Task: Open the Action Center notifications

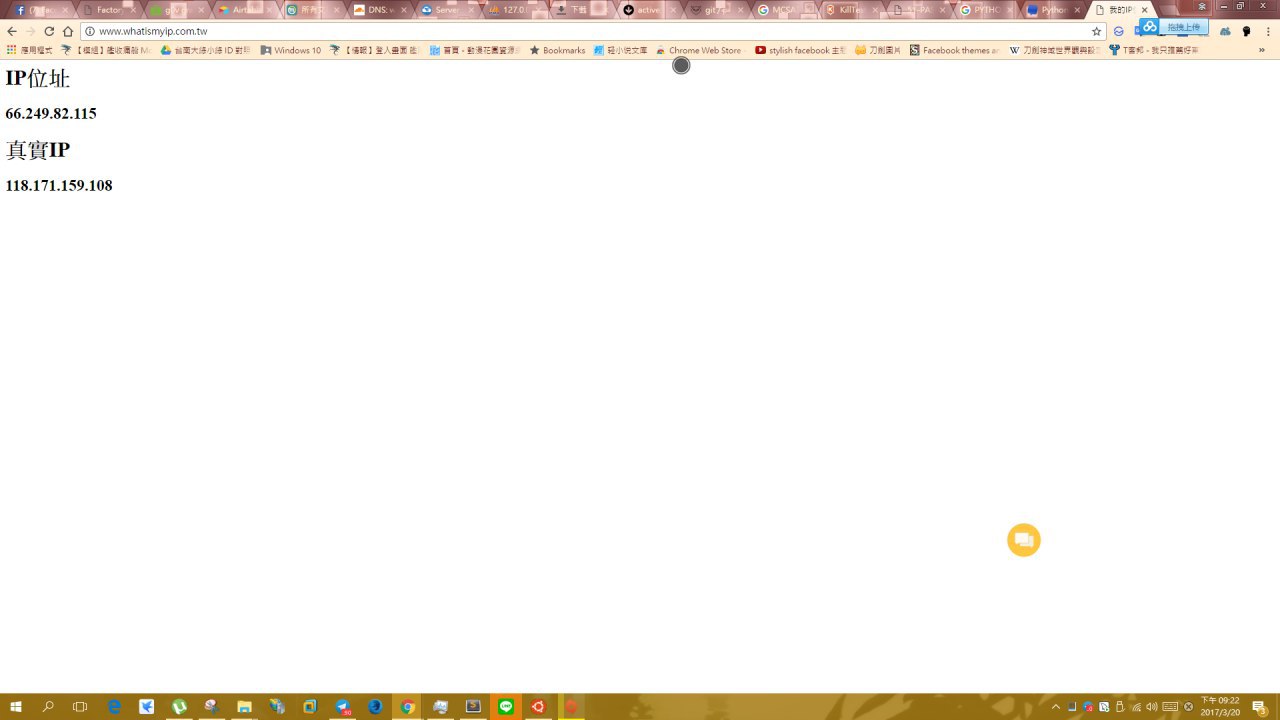Action: (1259, 707)
